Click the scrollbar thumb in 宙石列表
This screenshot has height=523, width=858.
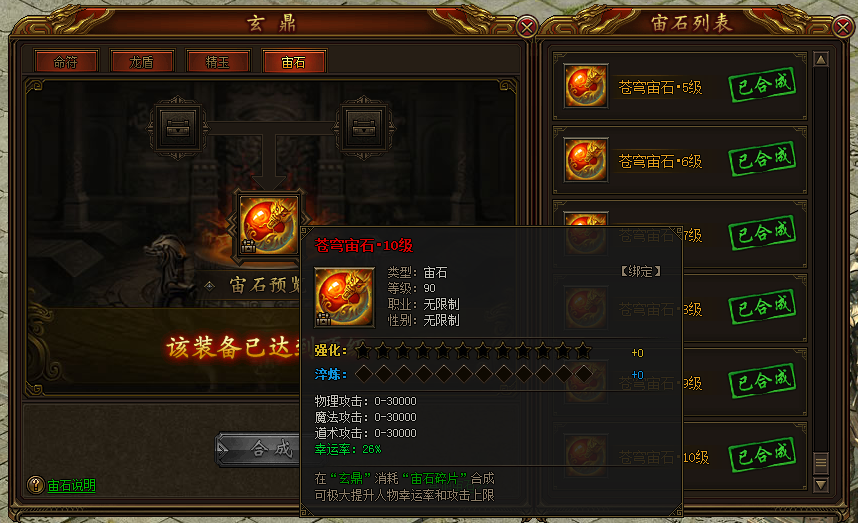coord(821,463)
